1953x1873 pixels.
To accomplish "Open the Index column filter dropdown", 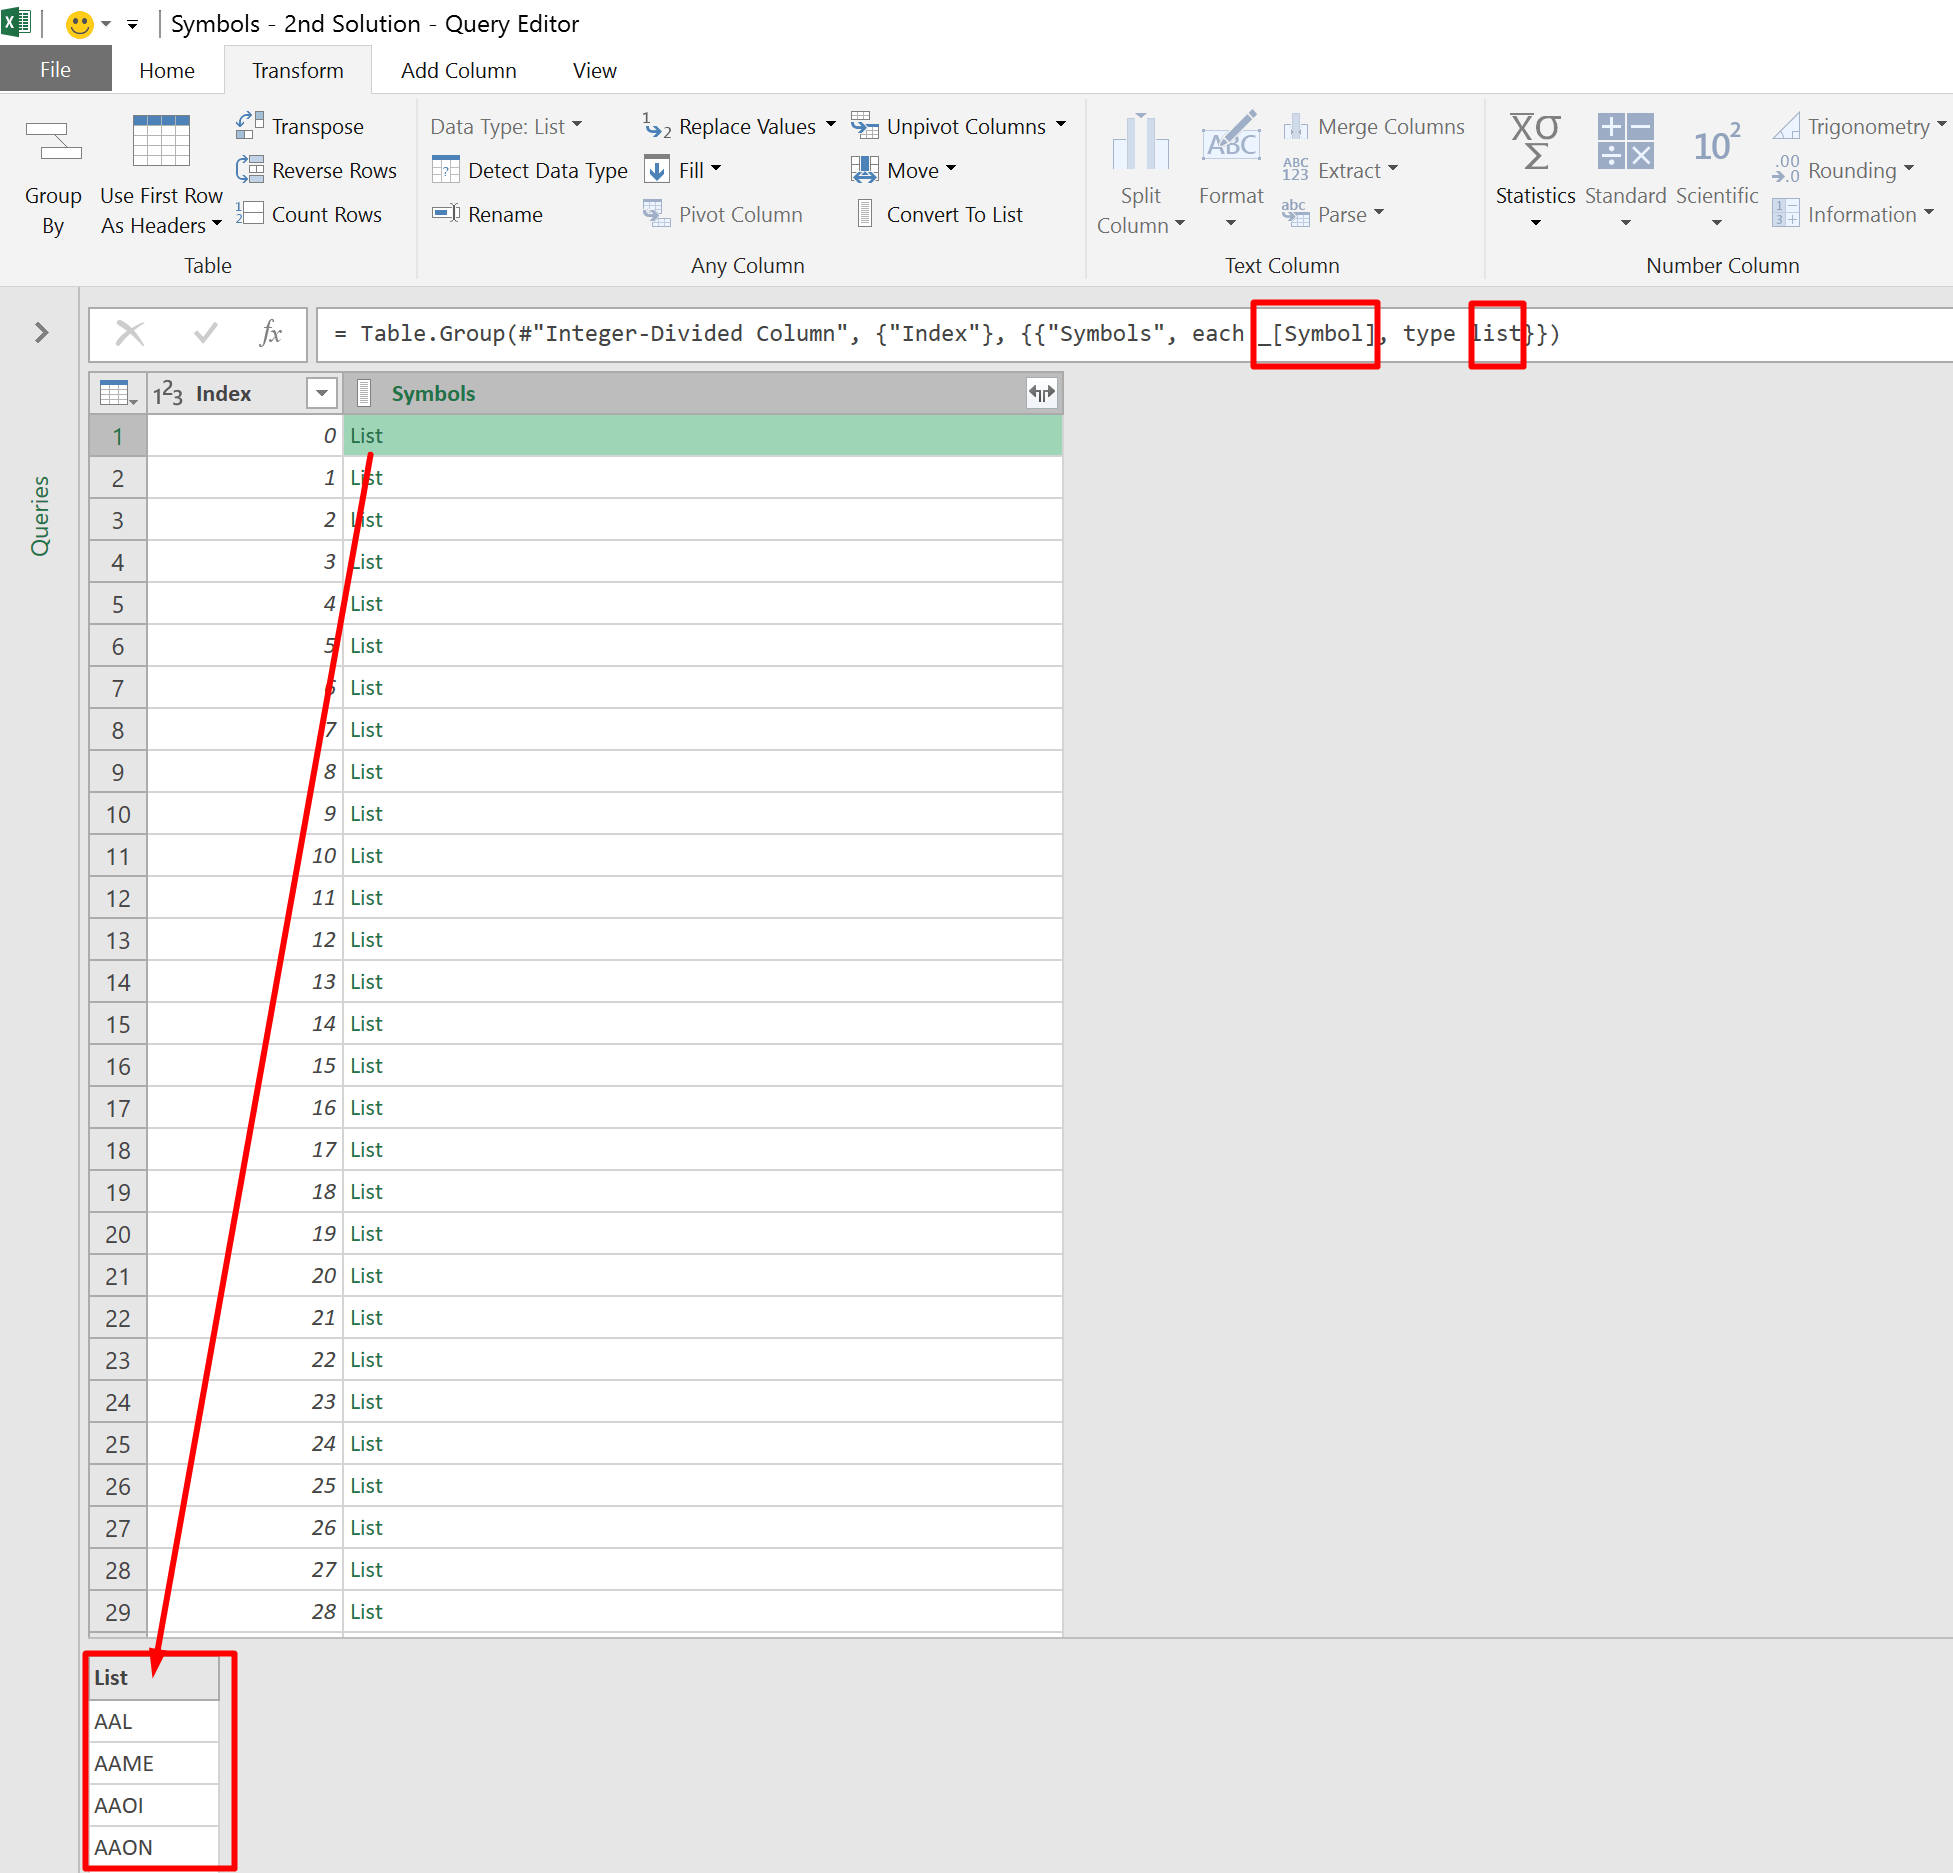I will pos(322,393).
